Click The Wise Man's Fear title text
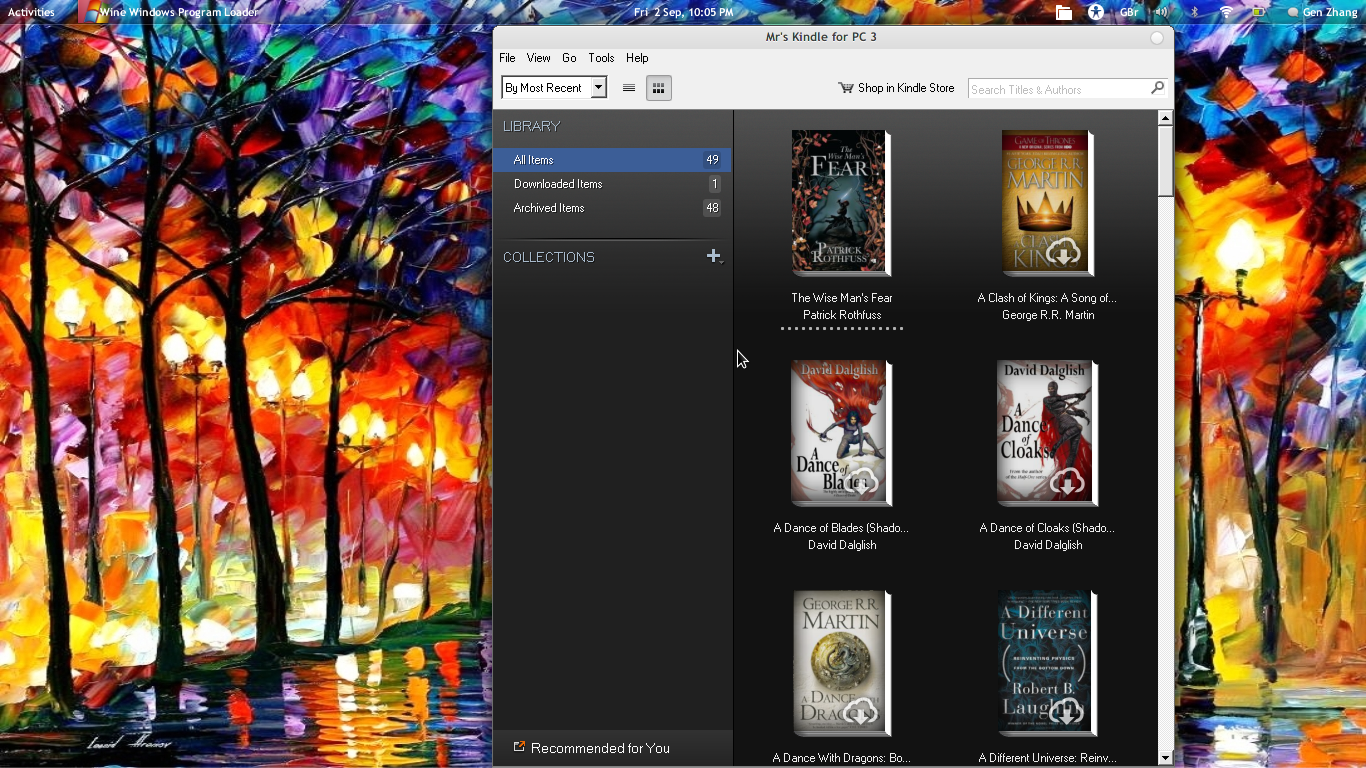This screenshot has width=1366, height=768. point(842,298)
